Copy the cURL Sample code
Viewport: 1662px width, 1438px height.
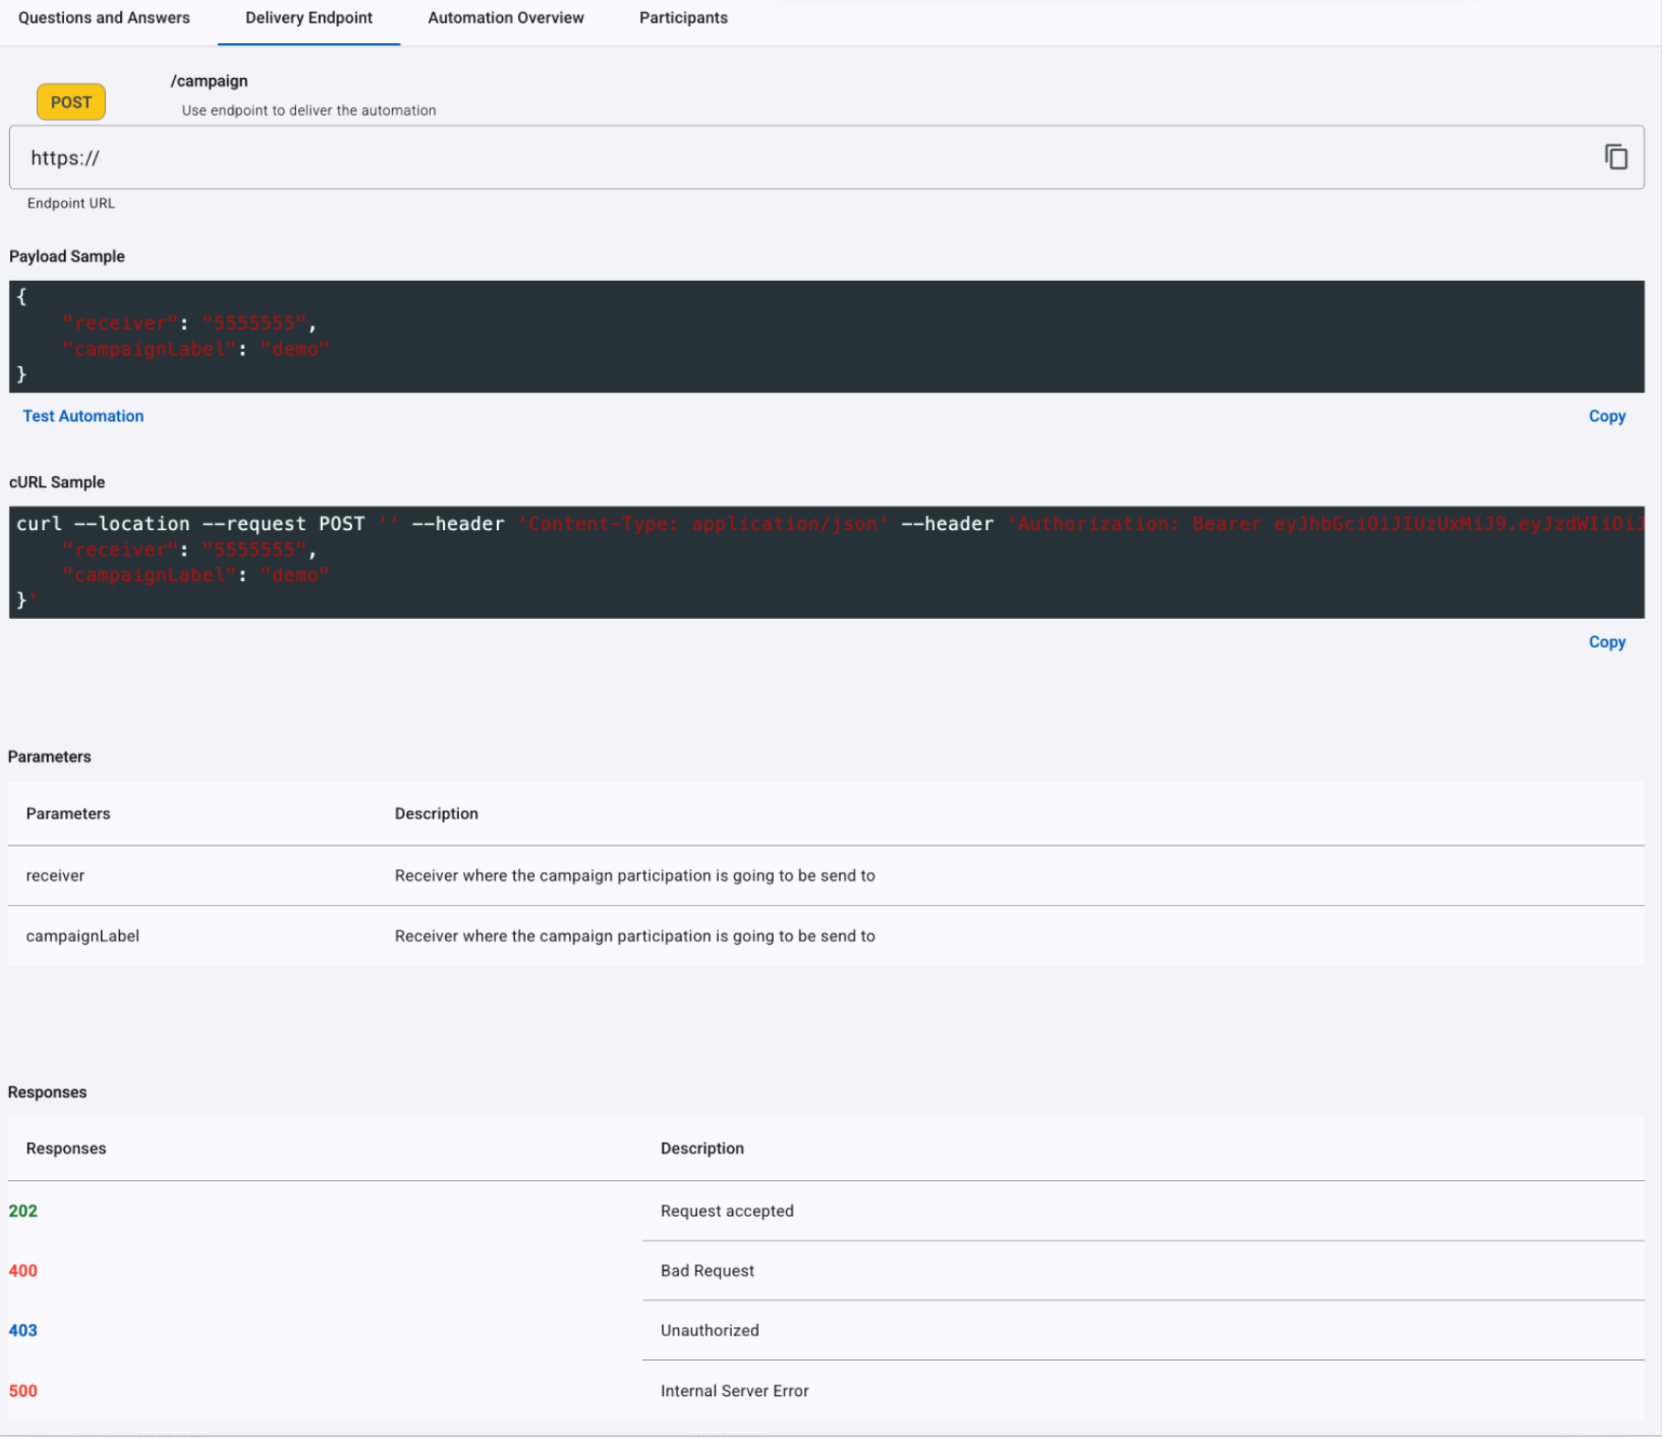(1607, 642)
